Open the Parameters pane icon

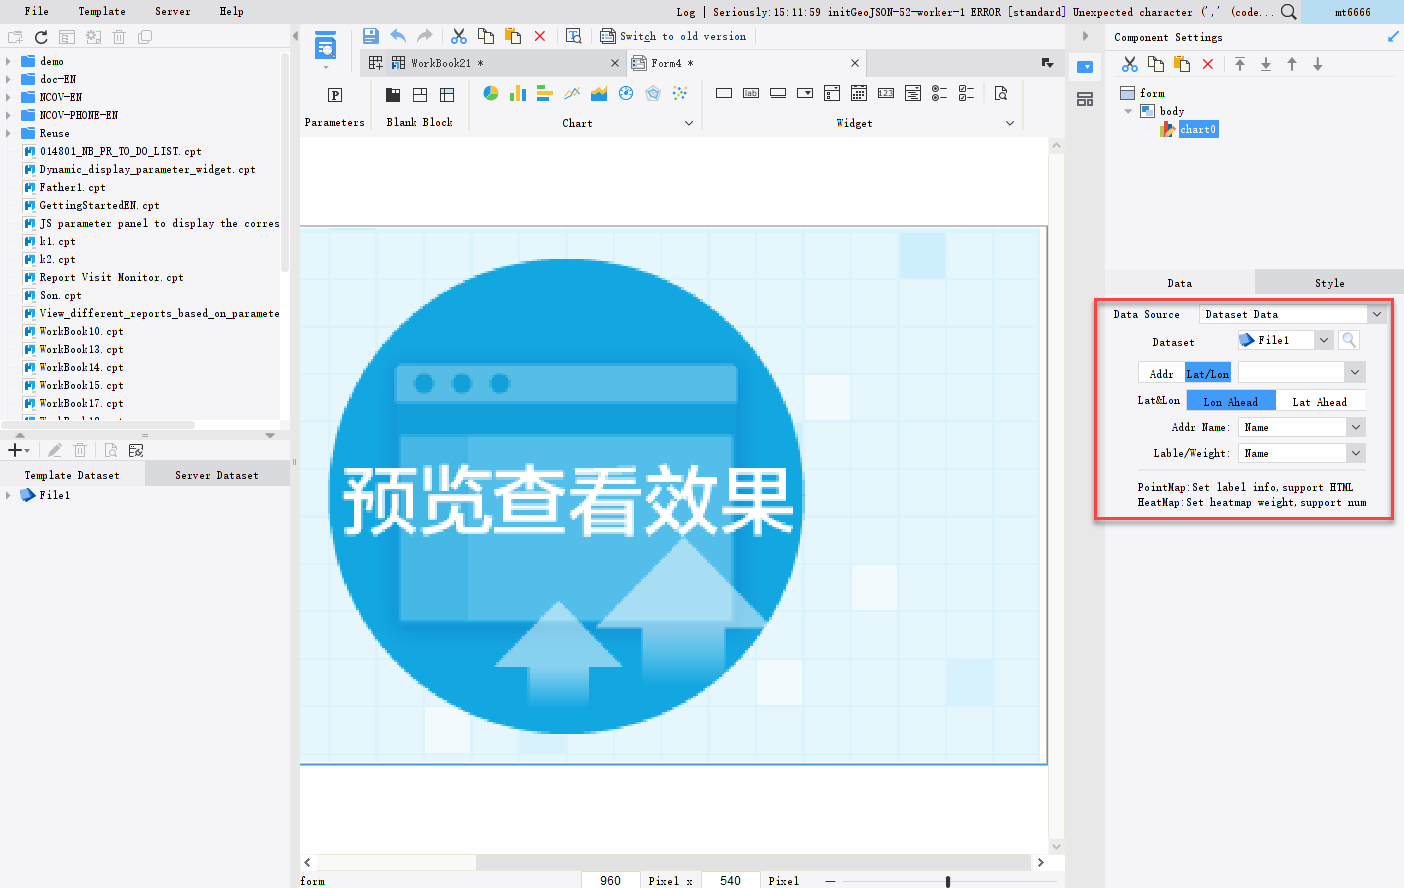click(333, 93)
